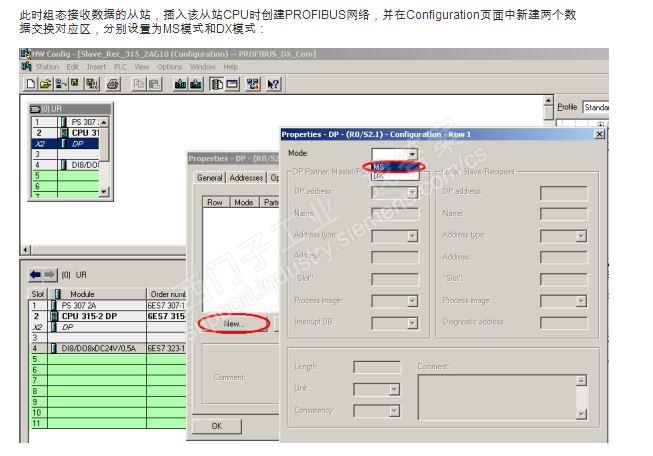
Task: Click the Length input field
Action: coord(377,367)
